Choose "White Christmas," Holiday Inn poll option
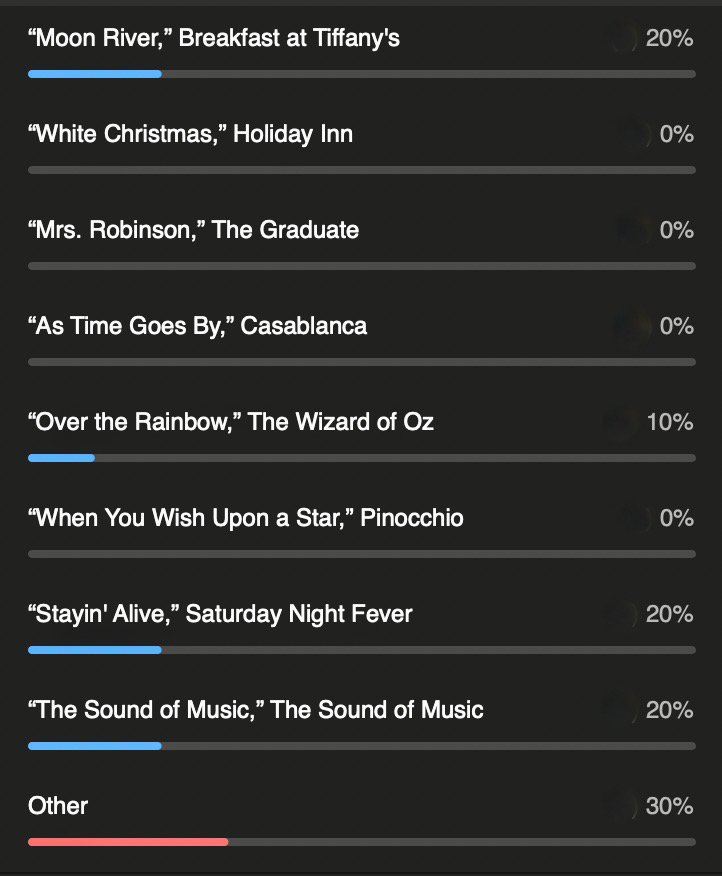Image resolution: width=722 pixels, height=876 pixels. 190,135
